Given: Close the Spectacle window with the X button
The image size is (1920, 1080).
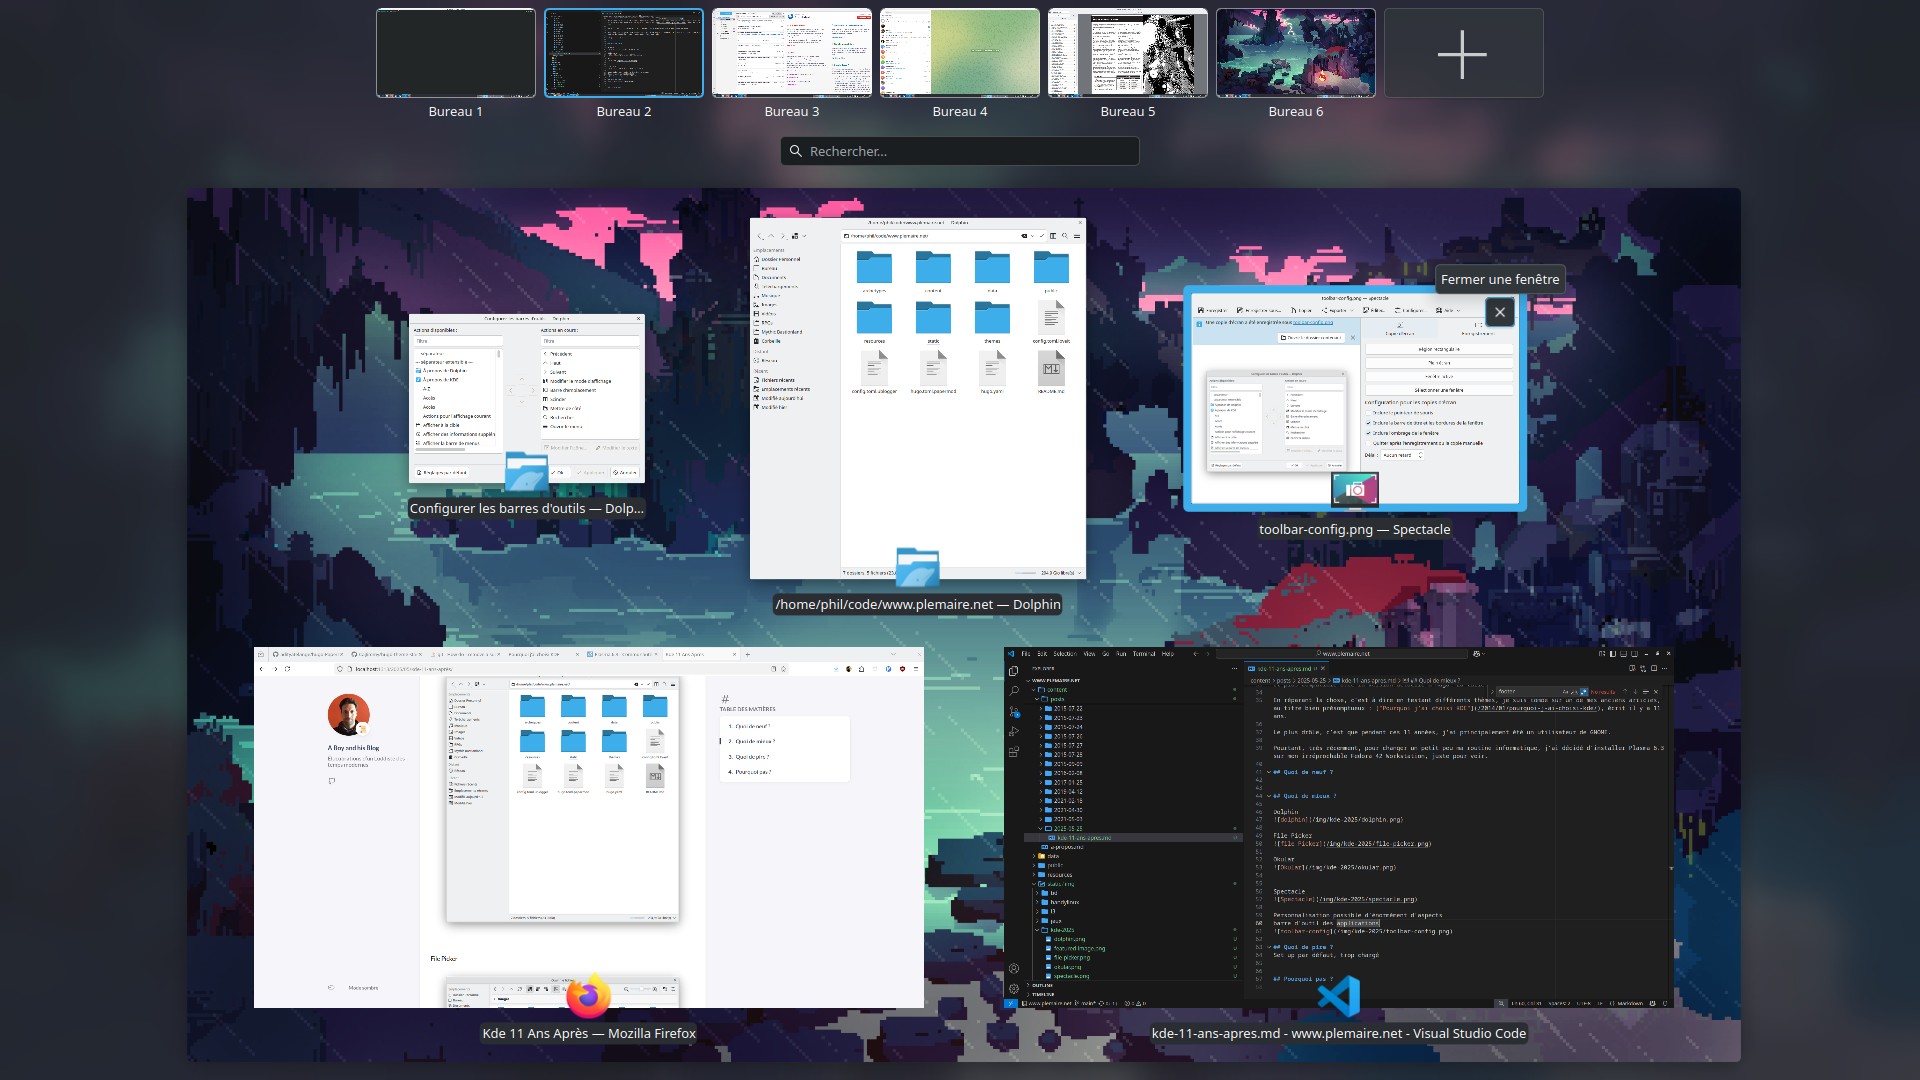Looking at the screenshot, I should [x=1500, y=312].
